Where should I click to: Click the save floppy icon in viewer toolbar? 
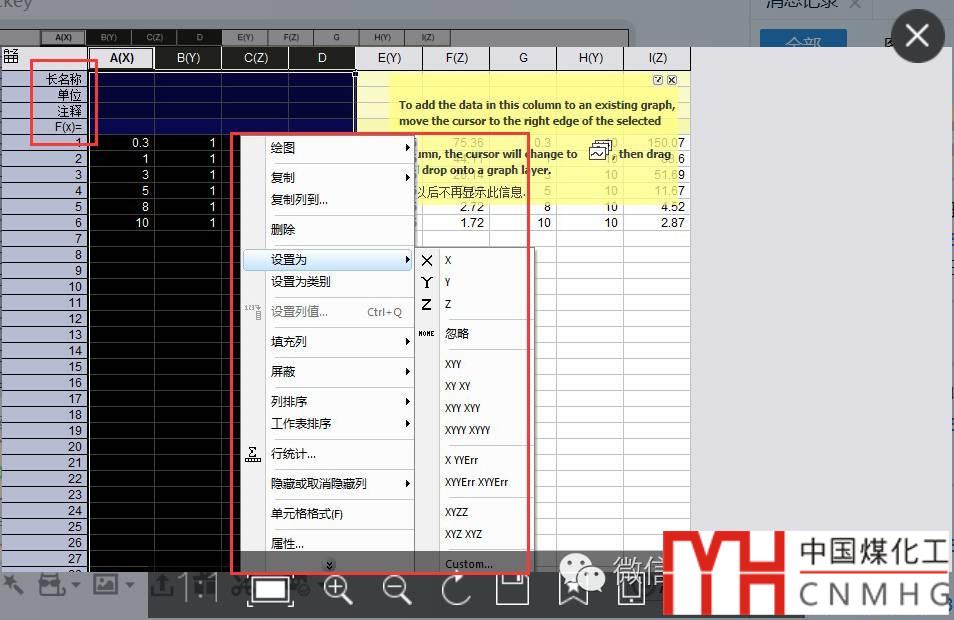point(512,589)
